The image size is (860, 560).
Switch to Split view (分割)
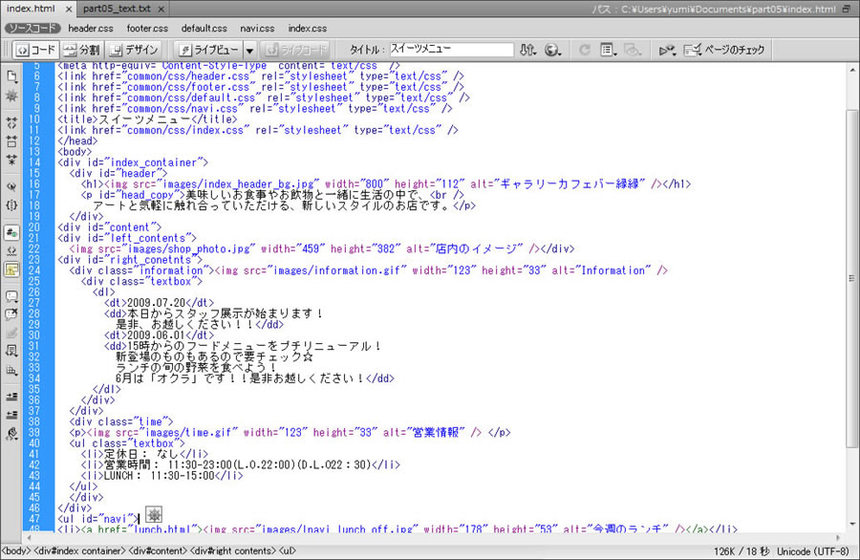coord(82,49)
